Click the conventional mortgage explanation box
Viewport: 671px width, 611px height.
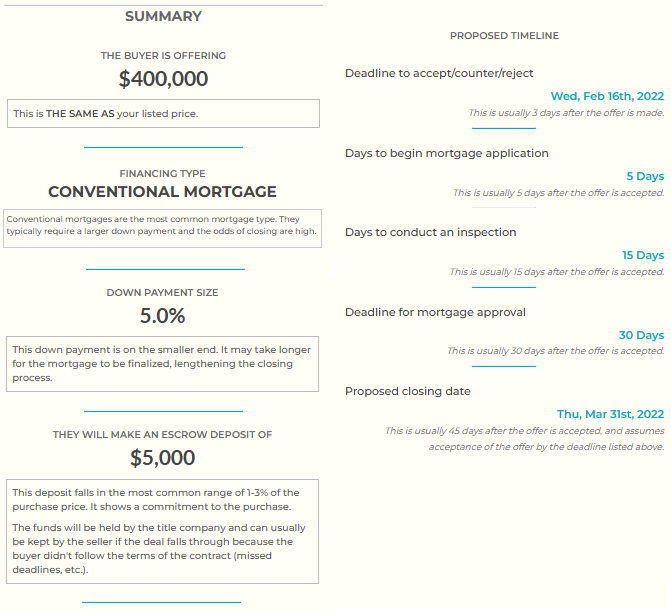tap(163, 225)
